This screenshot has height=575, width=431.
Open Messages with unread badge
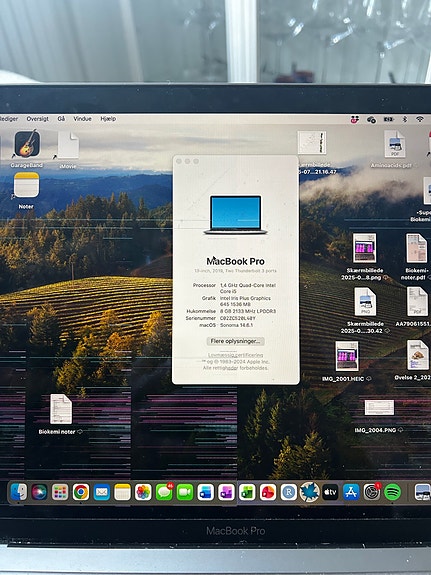click(164, 492)
